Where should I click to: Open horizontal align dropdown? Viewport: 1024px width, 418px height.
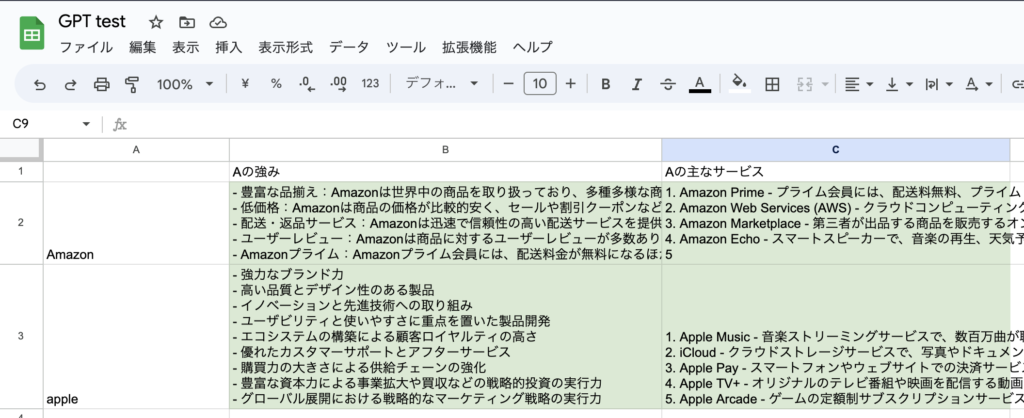click(859, 84)
